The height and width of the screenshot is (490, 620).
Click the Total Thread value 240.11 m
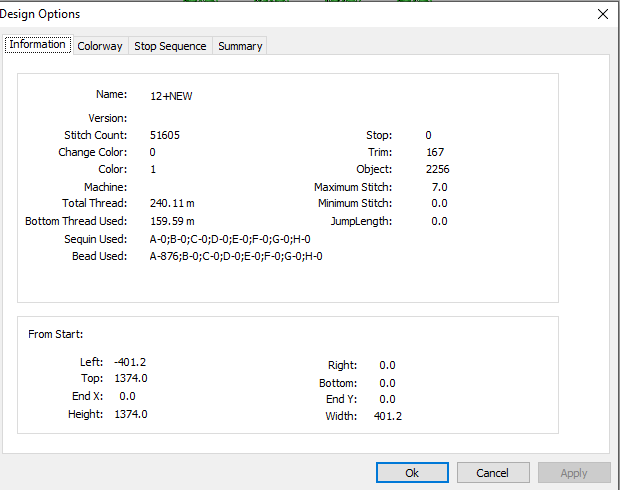[x=172, y=203]
